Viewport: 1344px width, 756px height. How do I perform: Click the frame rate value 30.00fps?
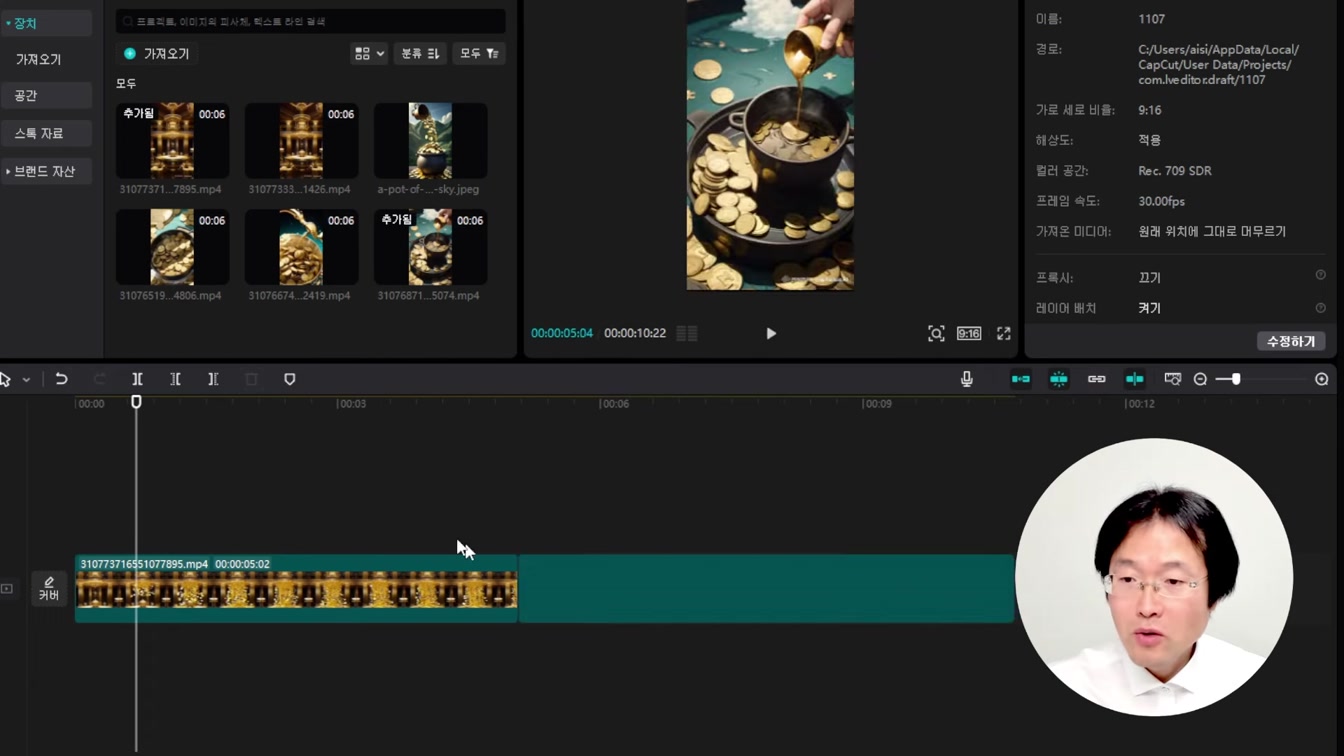pos(1161,201)
